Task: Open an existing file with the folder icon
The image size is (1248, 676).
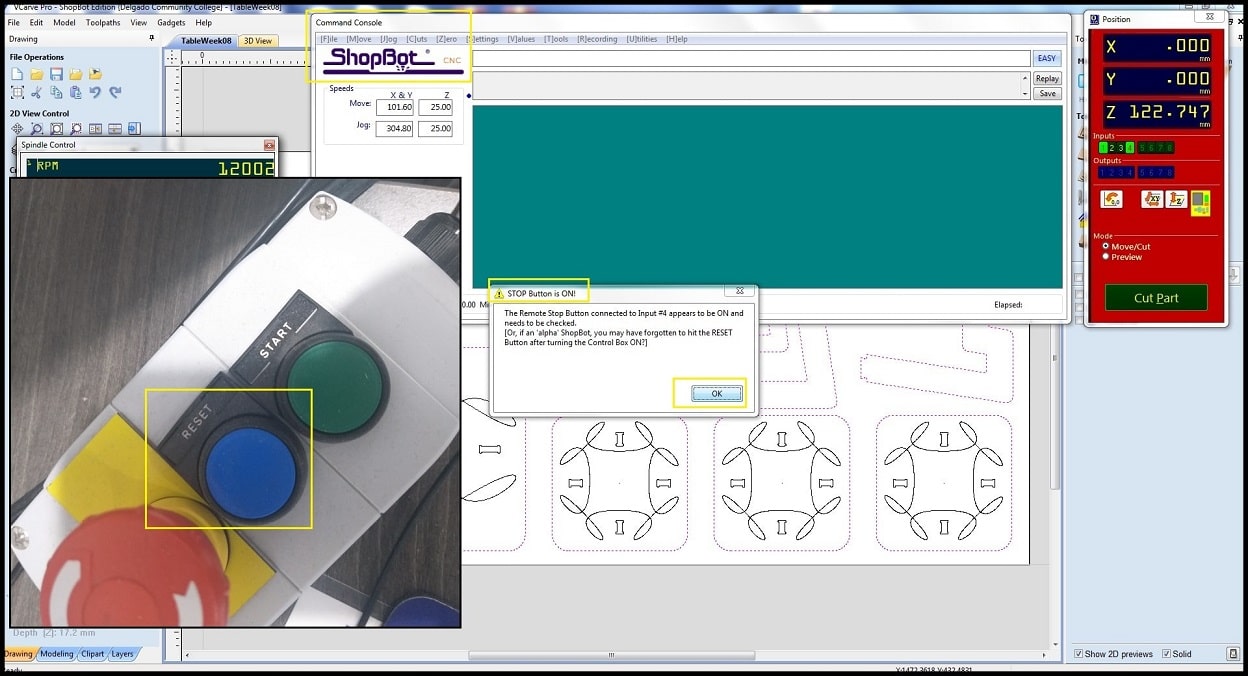Action: (36, 74)
